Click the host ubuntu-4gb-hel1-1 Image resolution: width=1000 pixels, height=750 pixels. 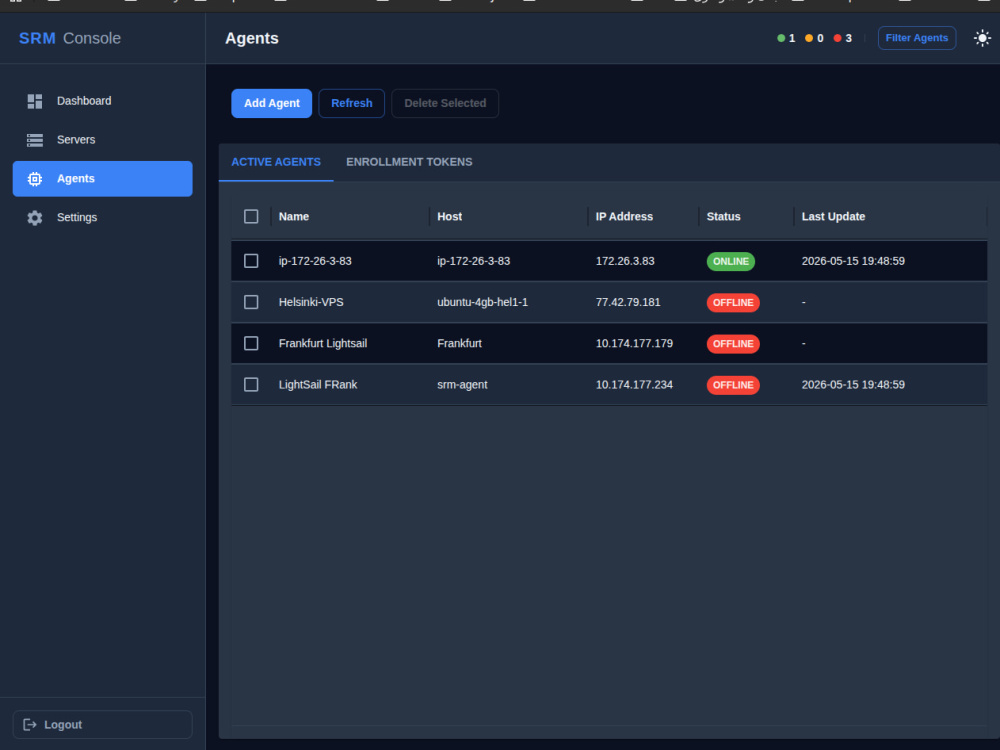[483, 302]
